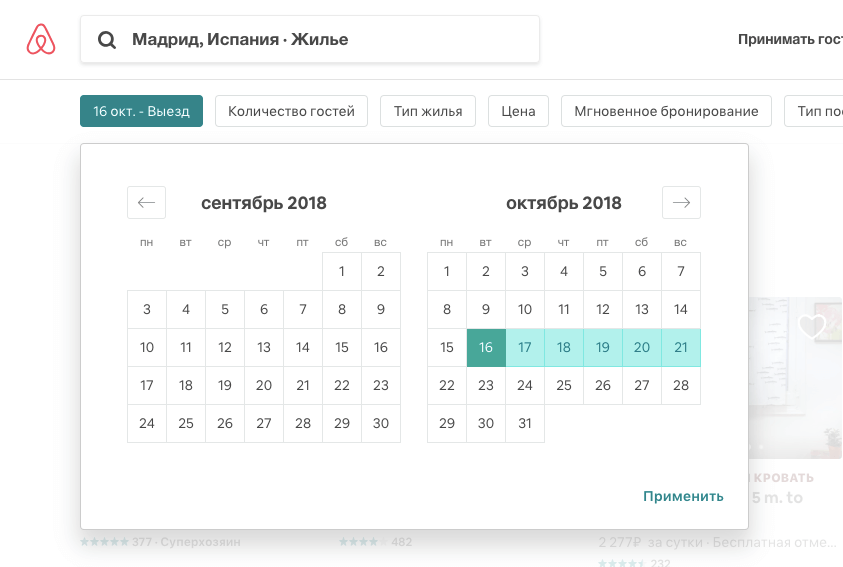Click the heart favorite icon on listing
Image resolution: width=843 pixels, height=567 pixels.
(x=812, y=326)
